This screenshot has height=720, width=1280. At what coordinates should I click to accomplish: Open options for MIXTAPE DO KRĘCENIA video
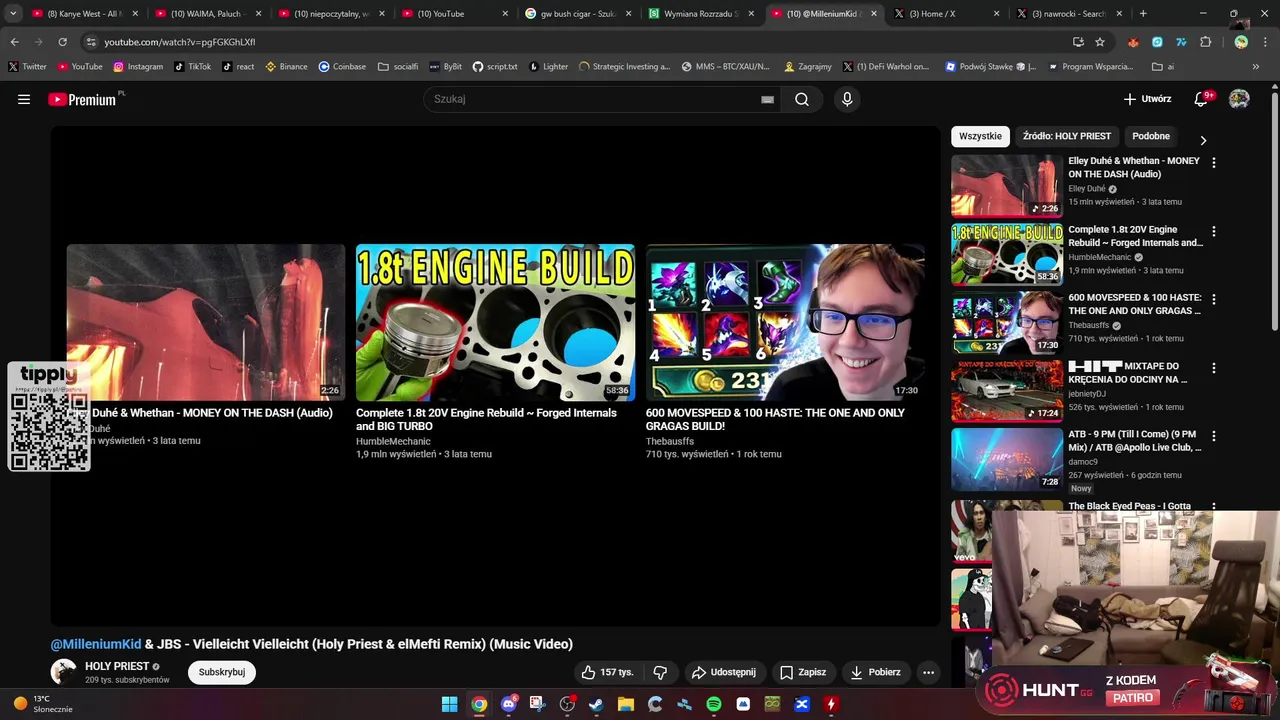tap(1214, 368)
